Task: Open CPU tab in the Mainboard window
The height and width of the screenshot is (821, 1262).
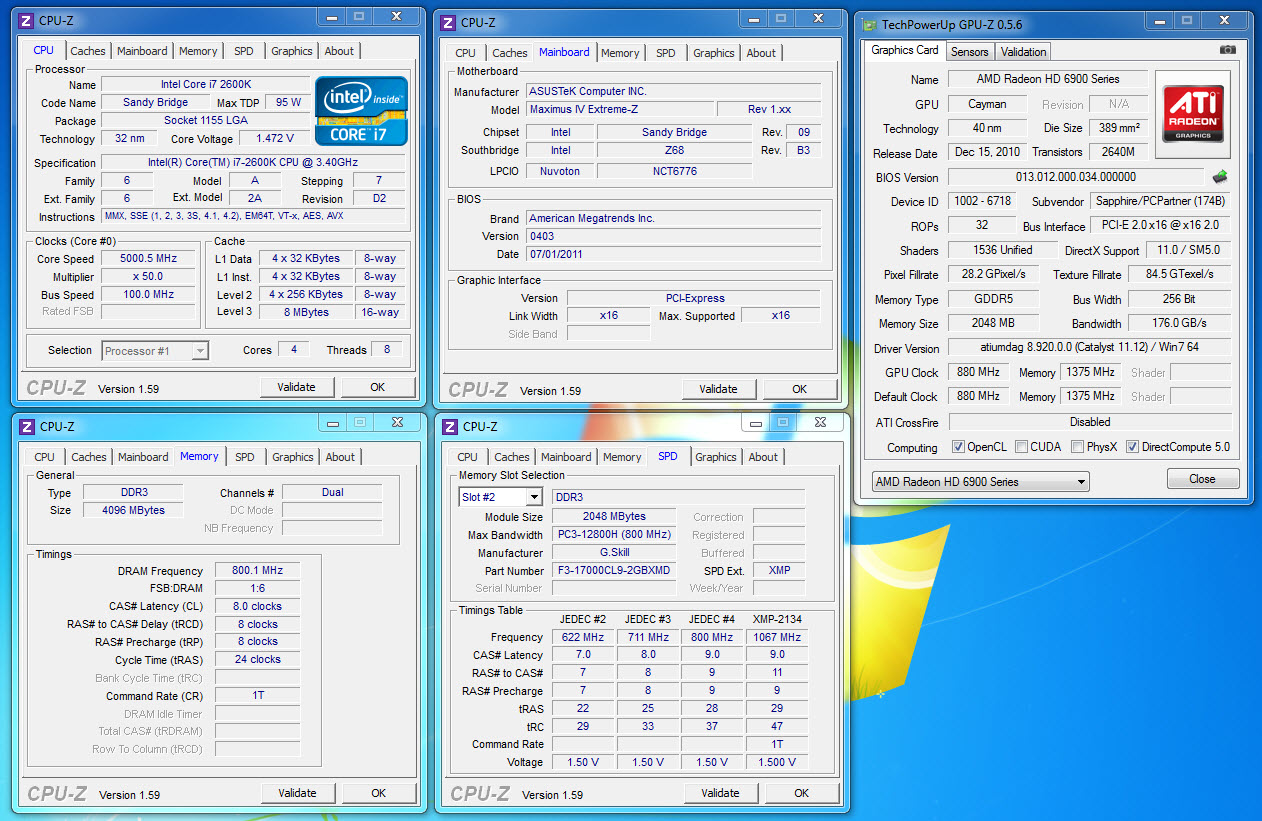Action: point(465,53)
